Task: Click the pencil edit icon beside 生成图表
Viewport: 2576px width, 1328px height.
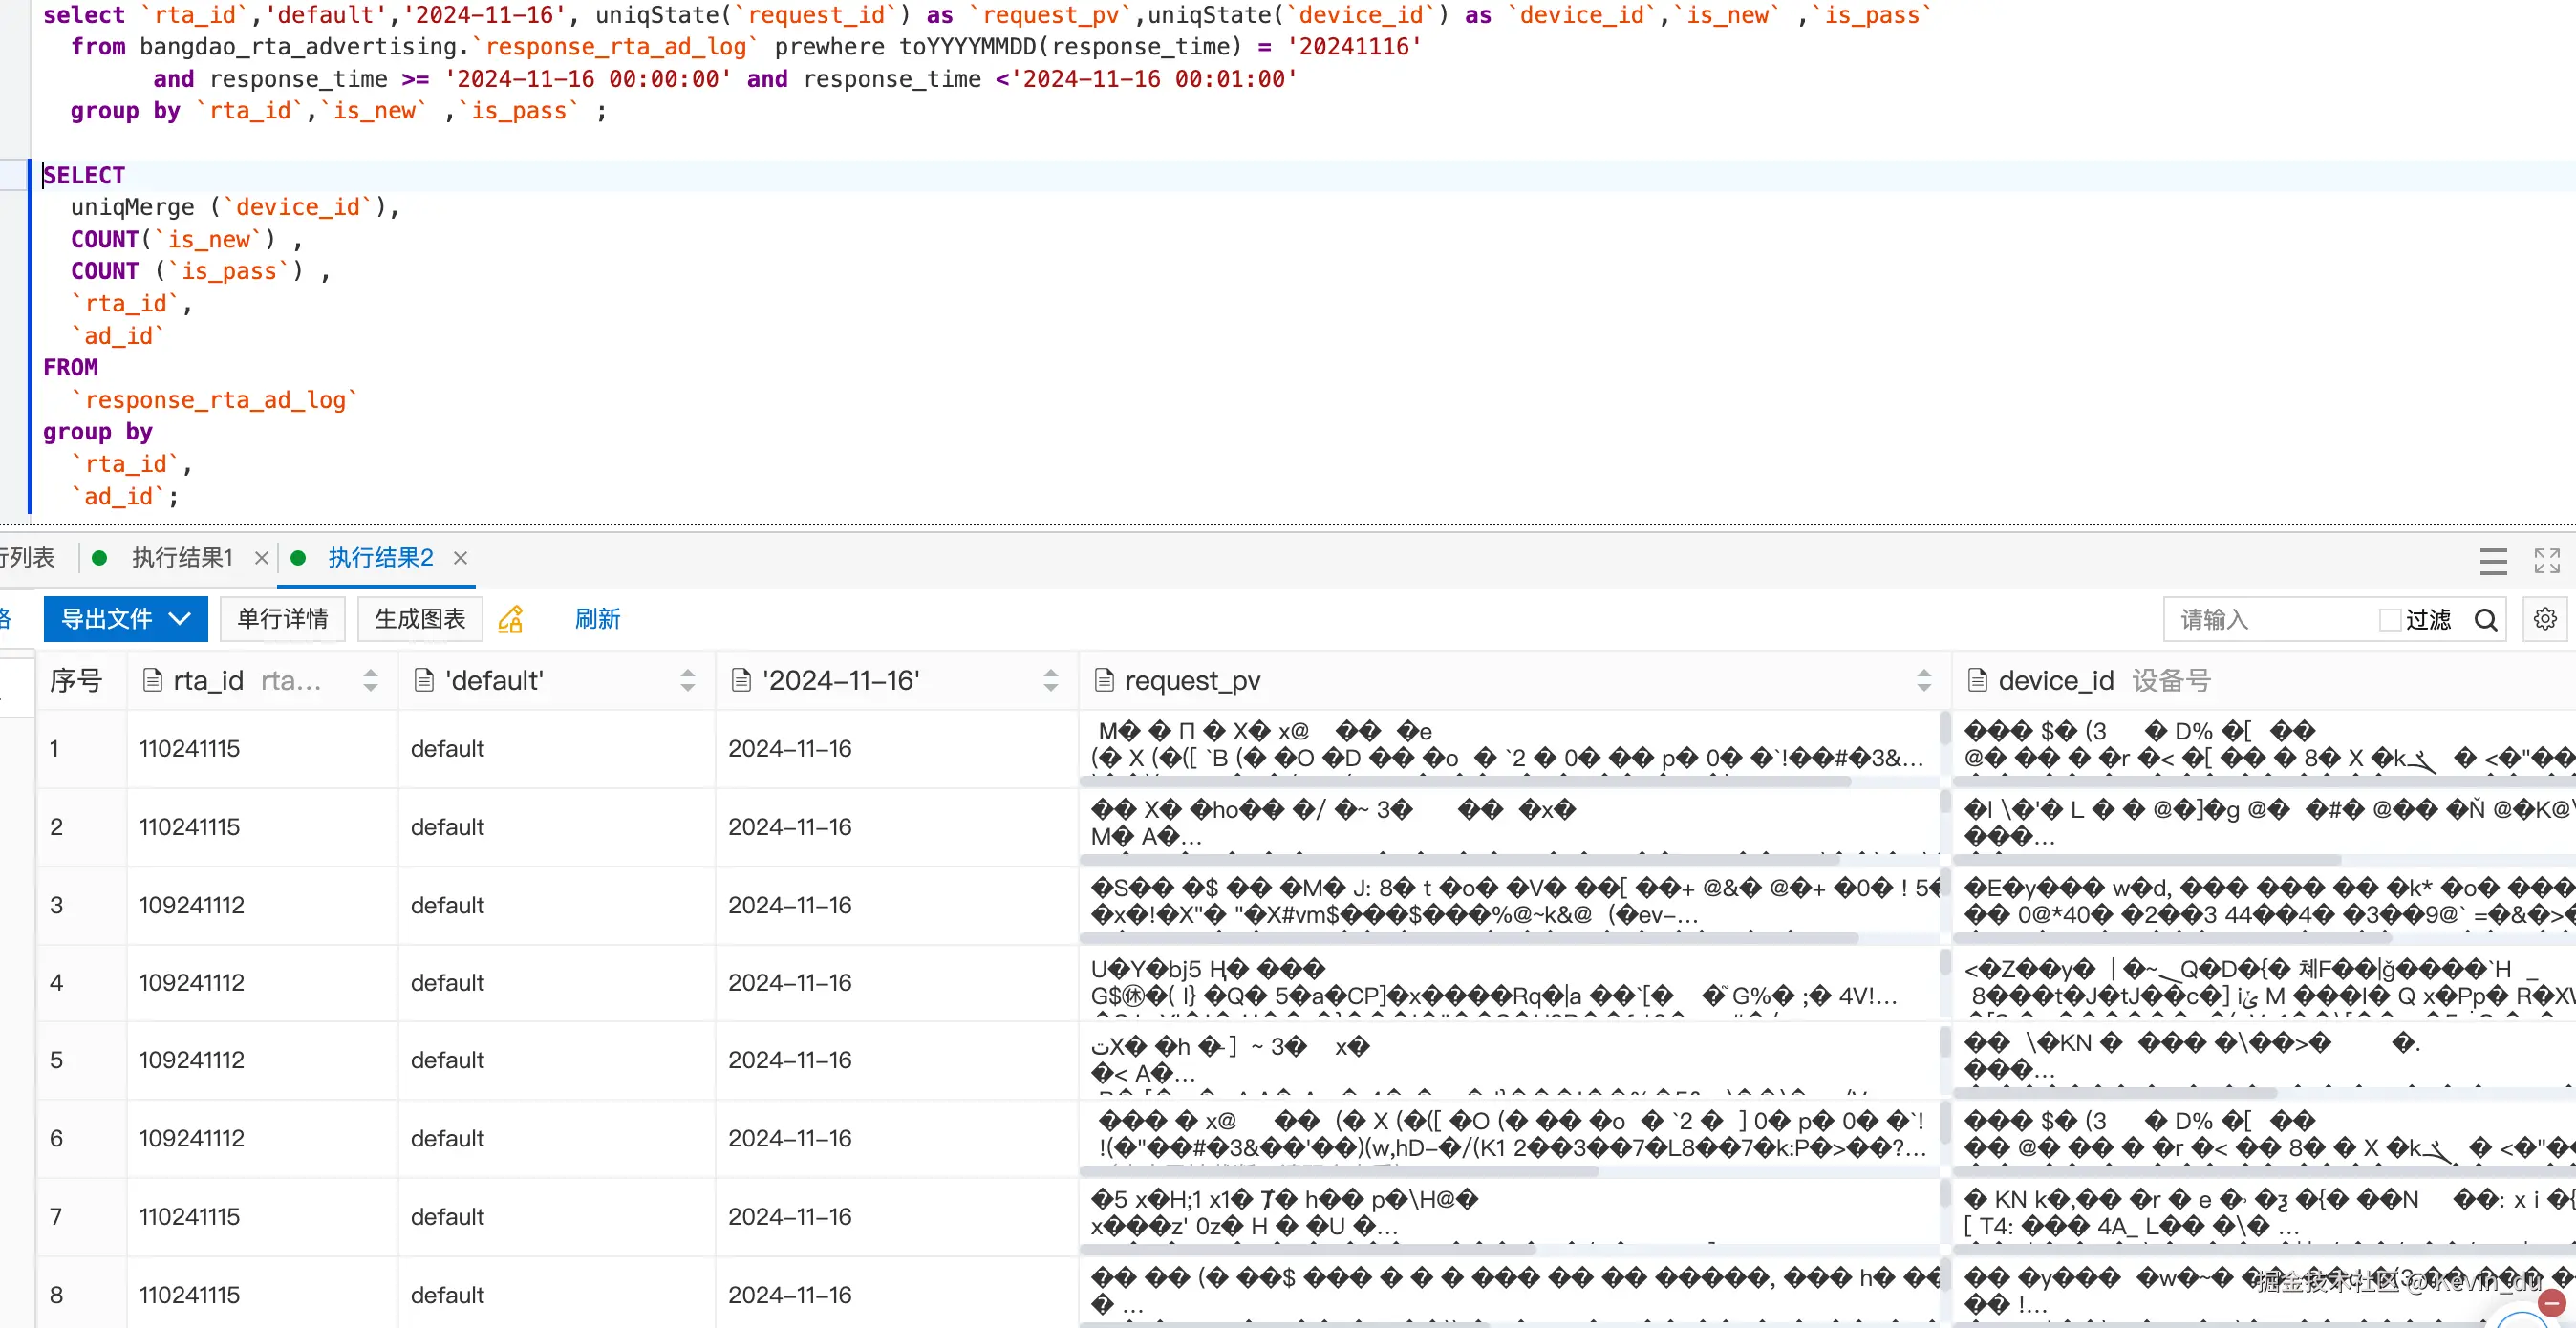Action: [511, 619]
